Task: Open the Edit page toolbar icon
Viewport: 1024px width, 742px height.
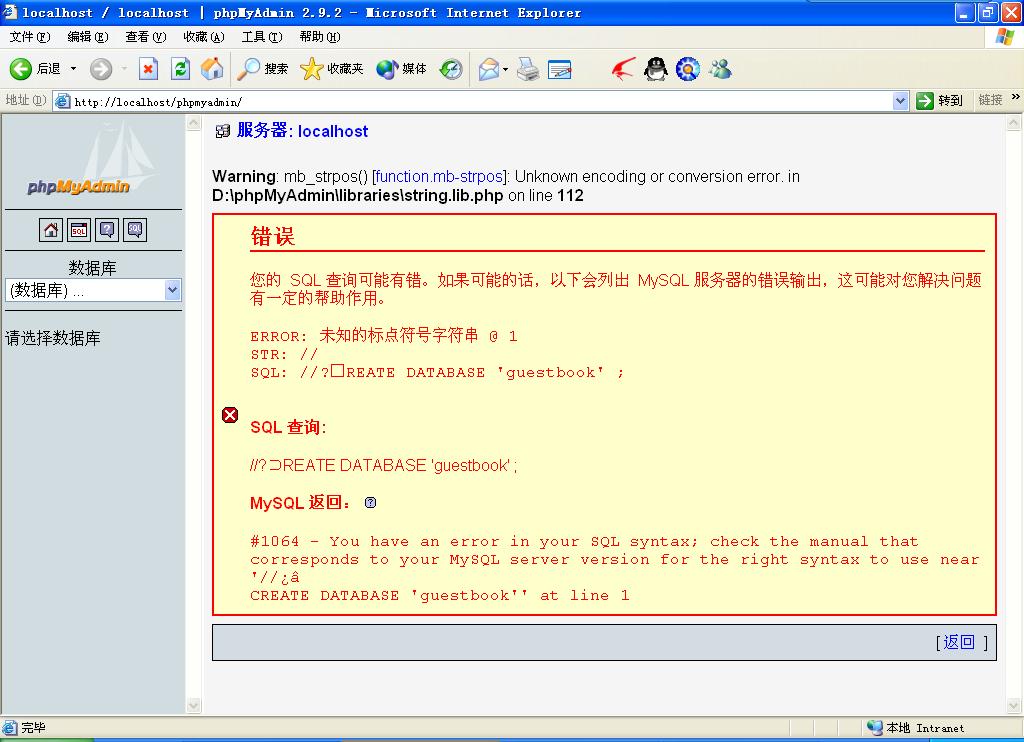Action: click(560, 69)
